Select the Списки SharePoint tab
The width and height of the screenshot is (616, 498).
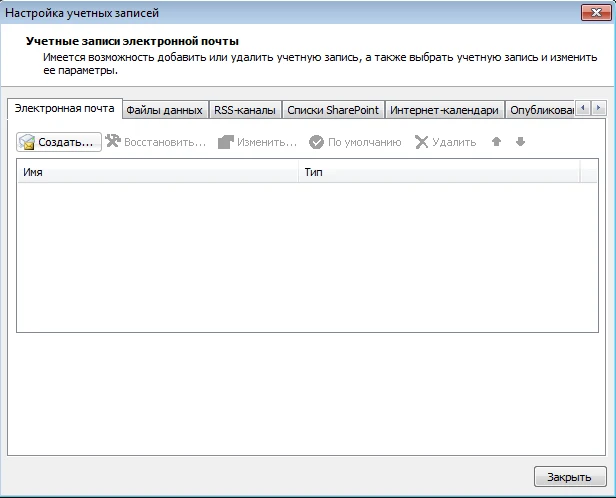pyautogui.click(x=333, y=110)
